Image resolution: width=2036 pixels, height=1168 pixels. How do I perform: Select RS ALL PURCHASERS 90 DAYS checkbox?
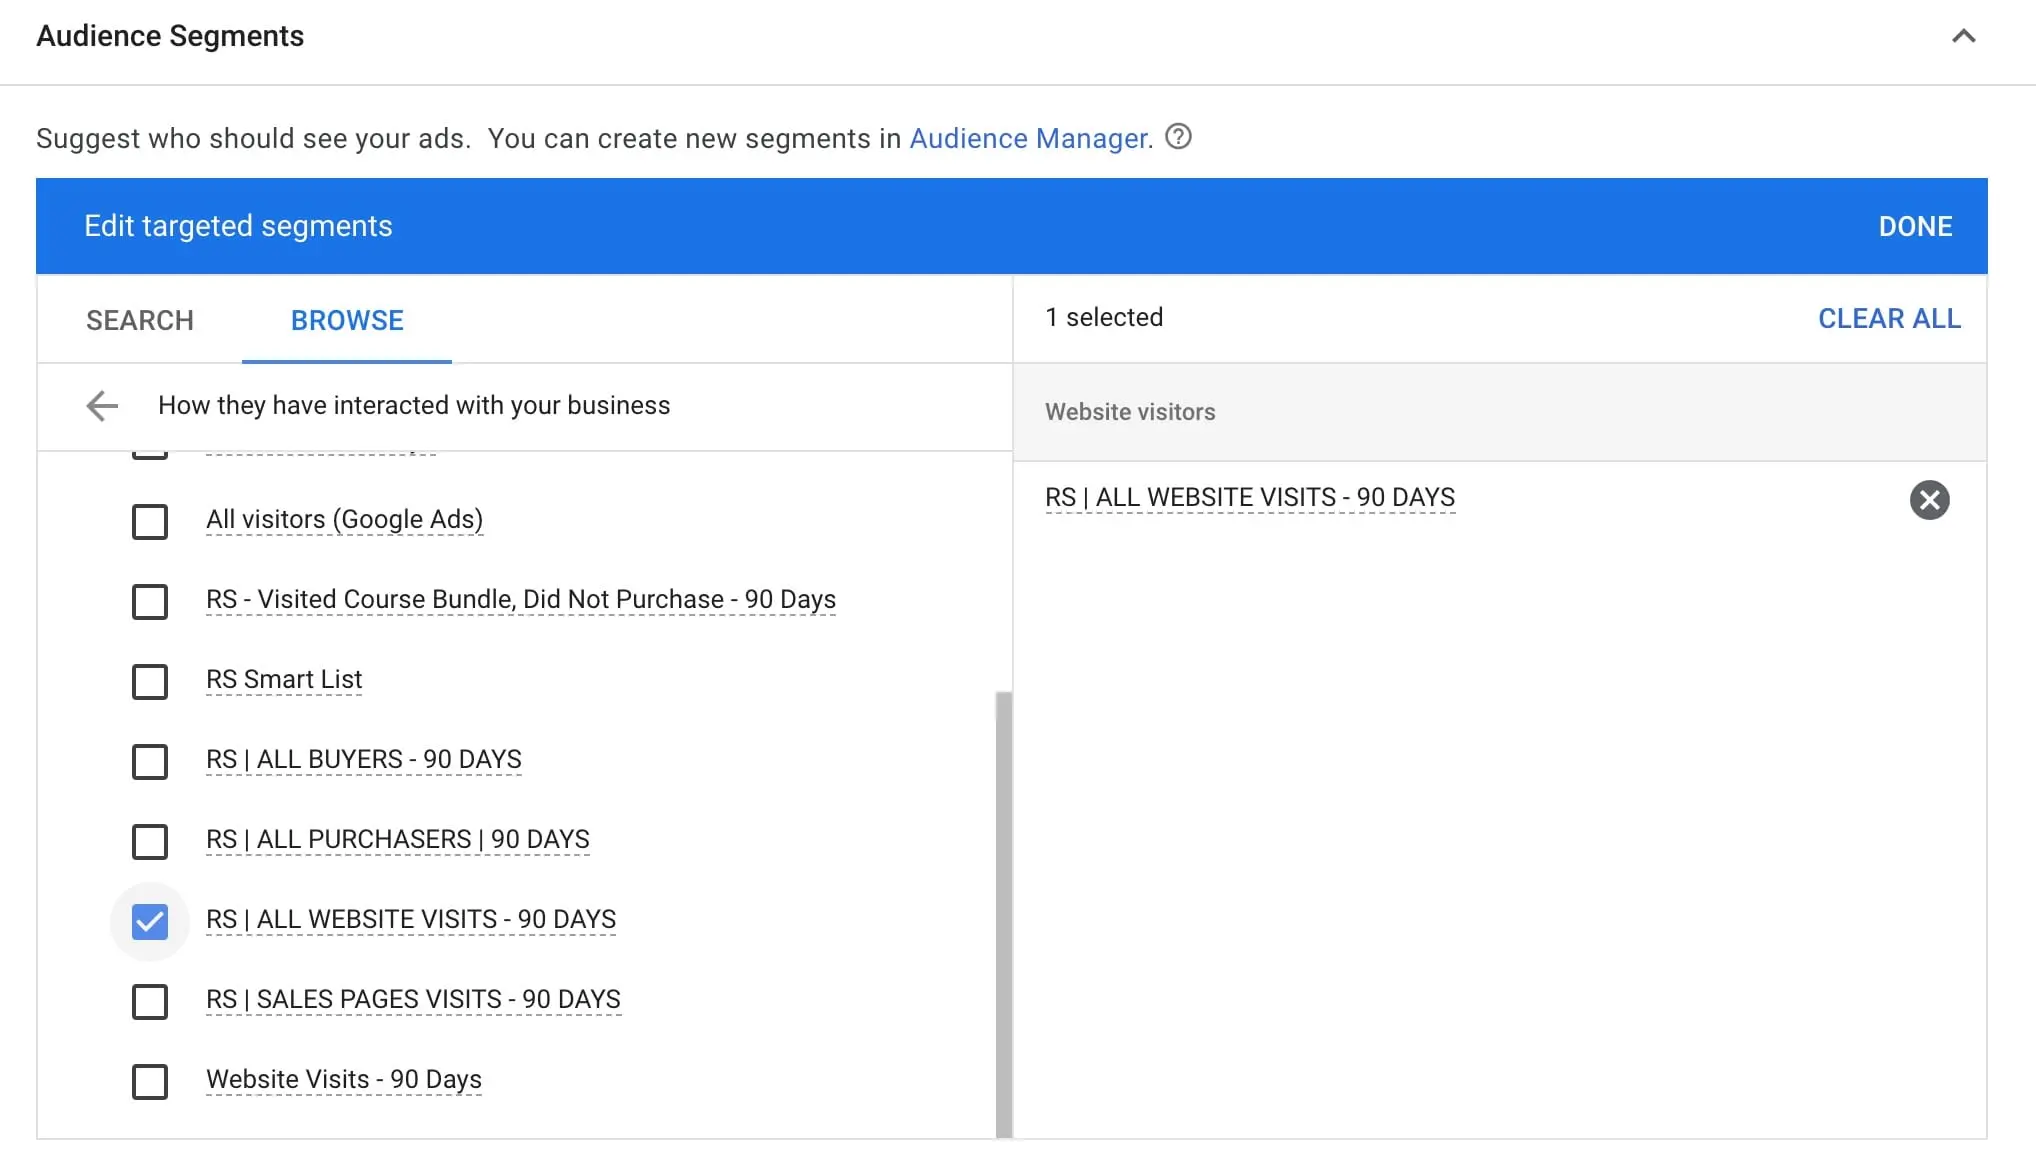point(150,841)
